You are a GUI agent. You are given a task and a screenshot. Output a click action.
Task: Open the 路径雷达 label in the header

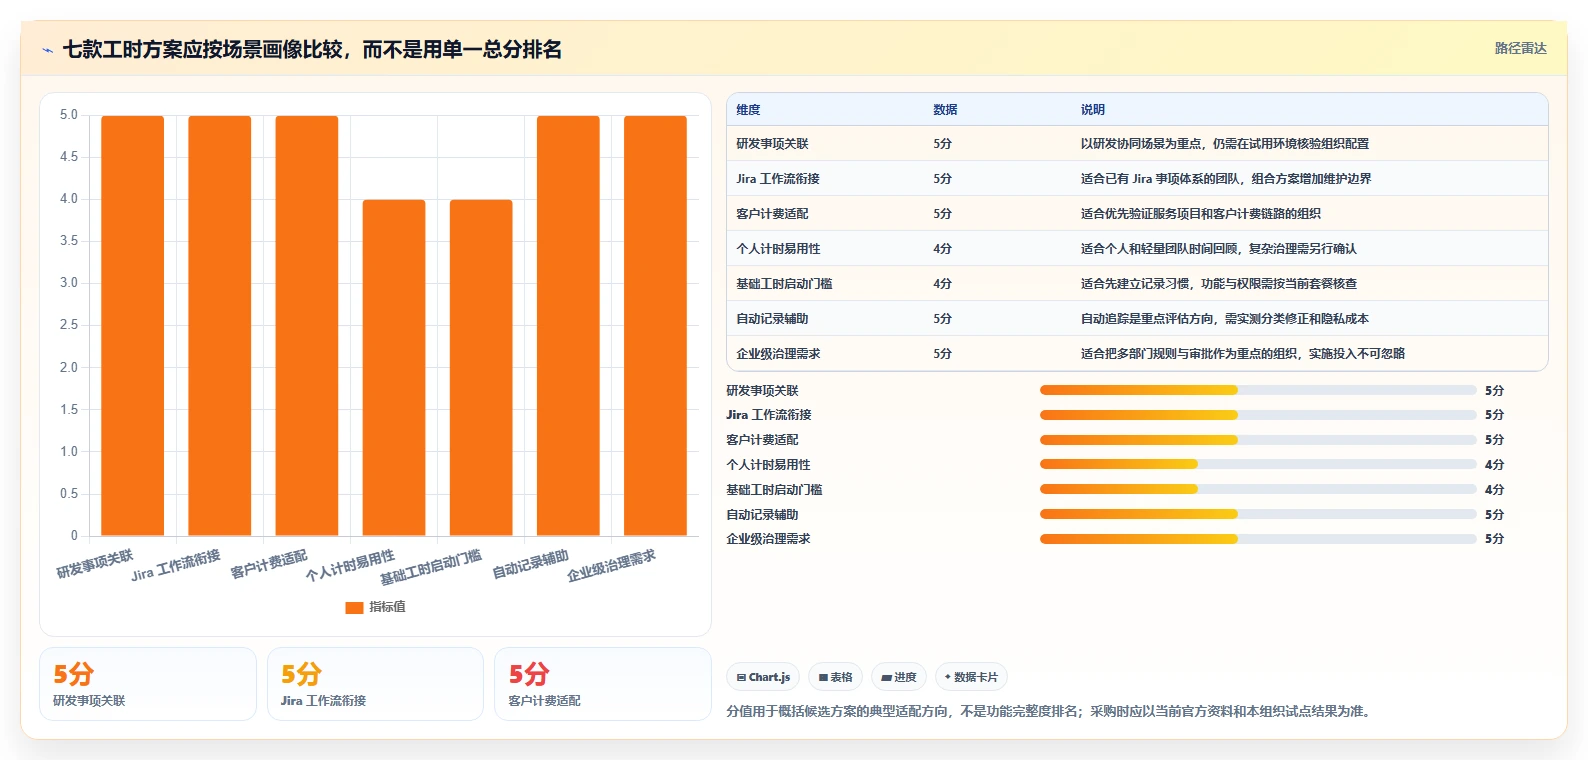click(x=1520, y=48)
